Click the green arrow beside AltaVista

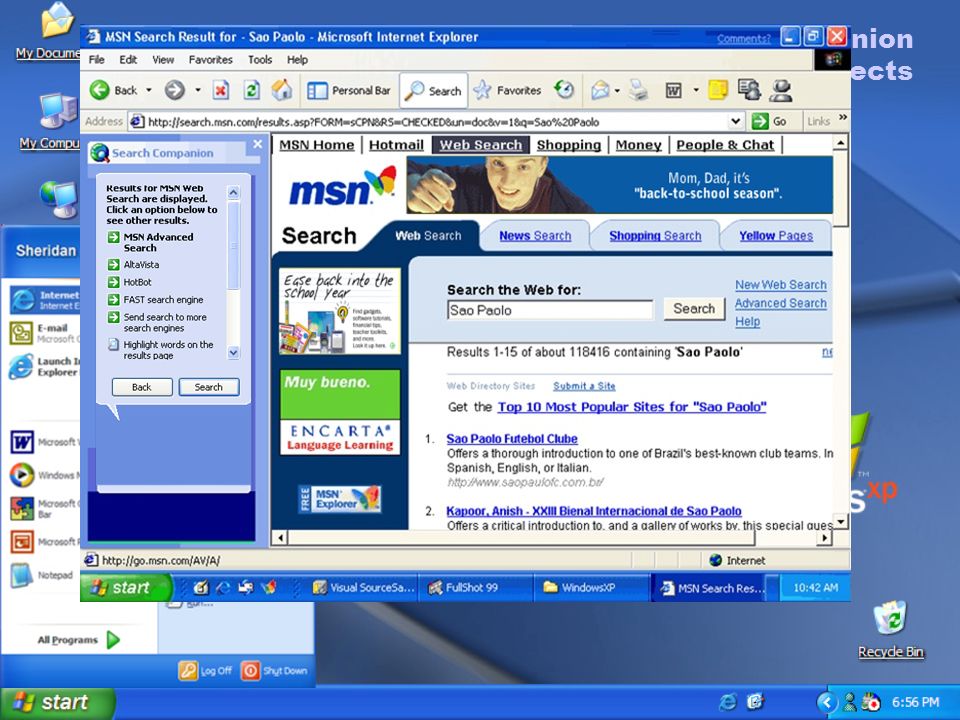point(113,264)
